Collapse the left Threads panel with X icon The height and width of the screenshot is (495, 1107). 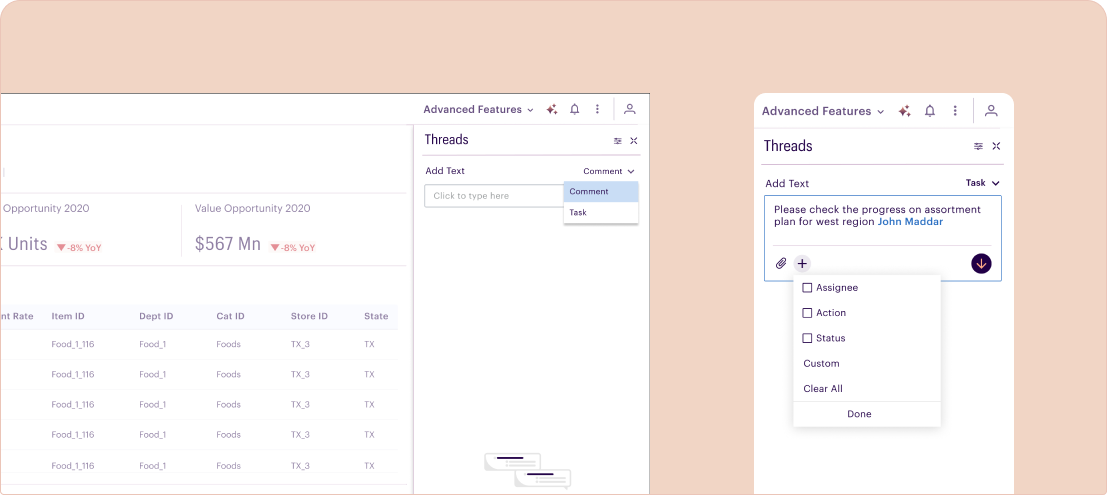[x=634, y=141]
